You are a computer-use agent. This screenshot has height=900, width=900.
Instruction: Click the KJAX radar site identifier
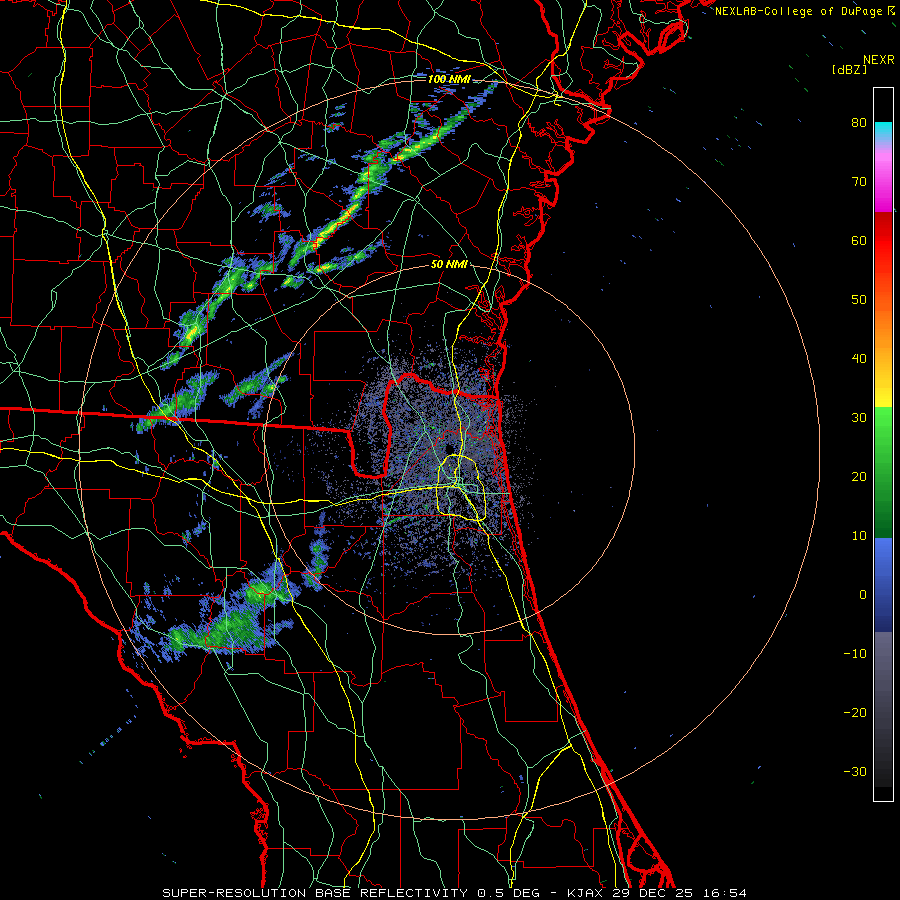click(585, 893)
